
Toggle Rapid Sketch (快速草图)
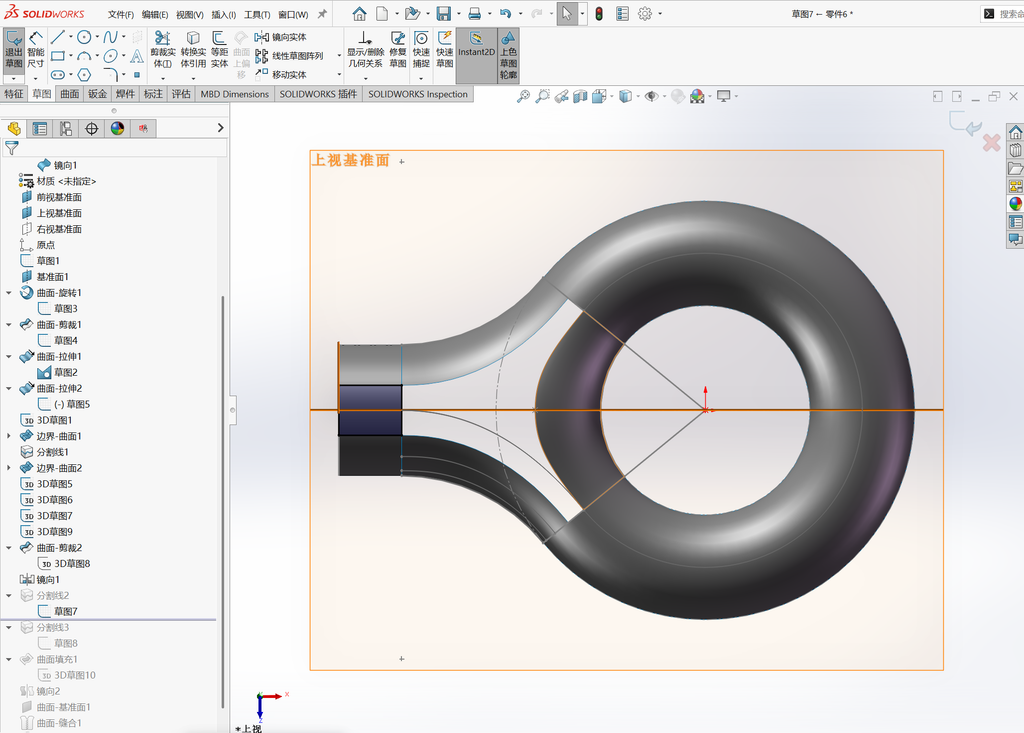[445, 50]
